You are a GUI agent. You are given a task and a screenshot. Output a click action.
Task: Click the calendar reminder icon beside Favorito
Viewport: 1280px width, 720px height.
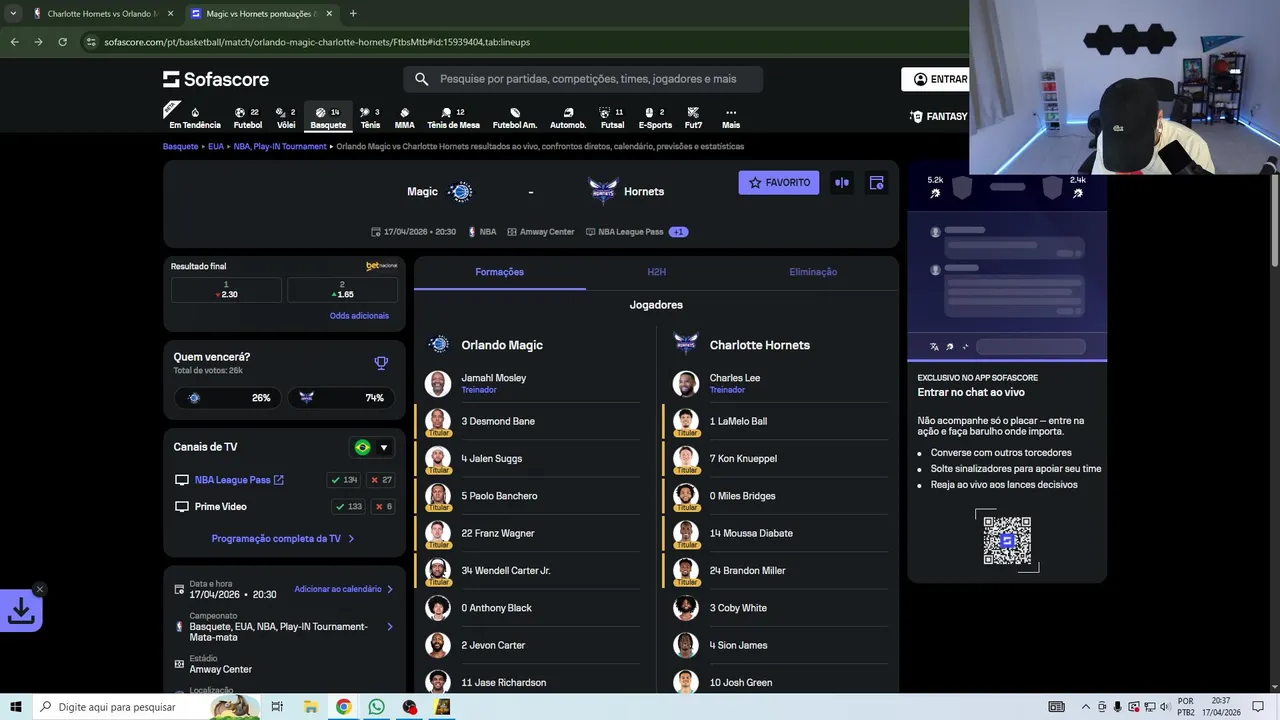[x=876, y=183]
